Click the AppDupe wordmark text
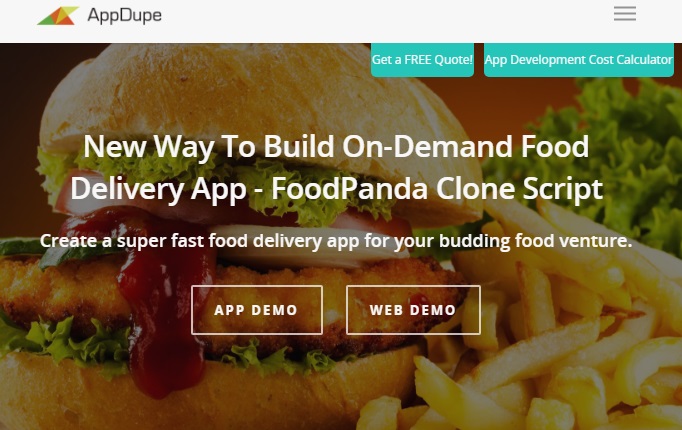 point(124,16)
